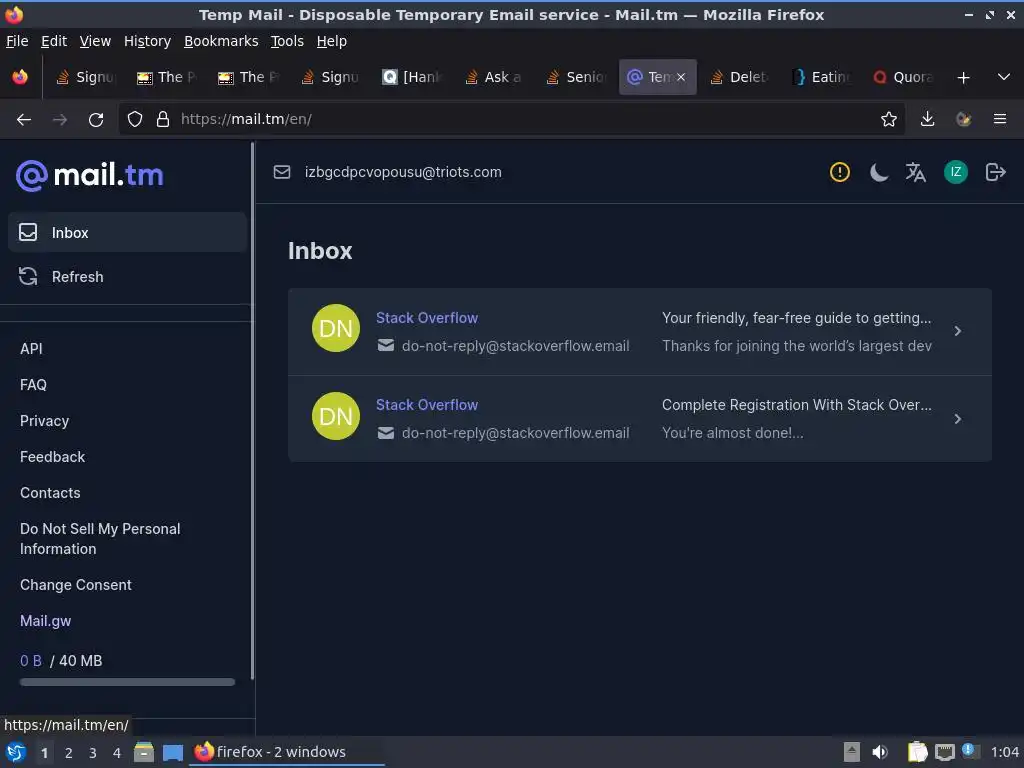
Task: Open the Privacy link
Action: 44,421
